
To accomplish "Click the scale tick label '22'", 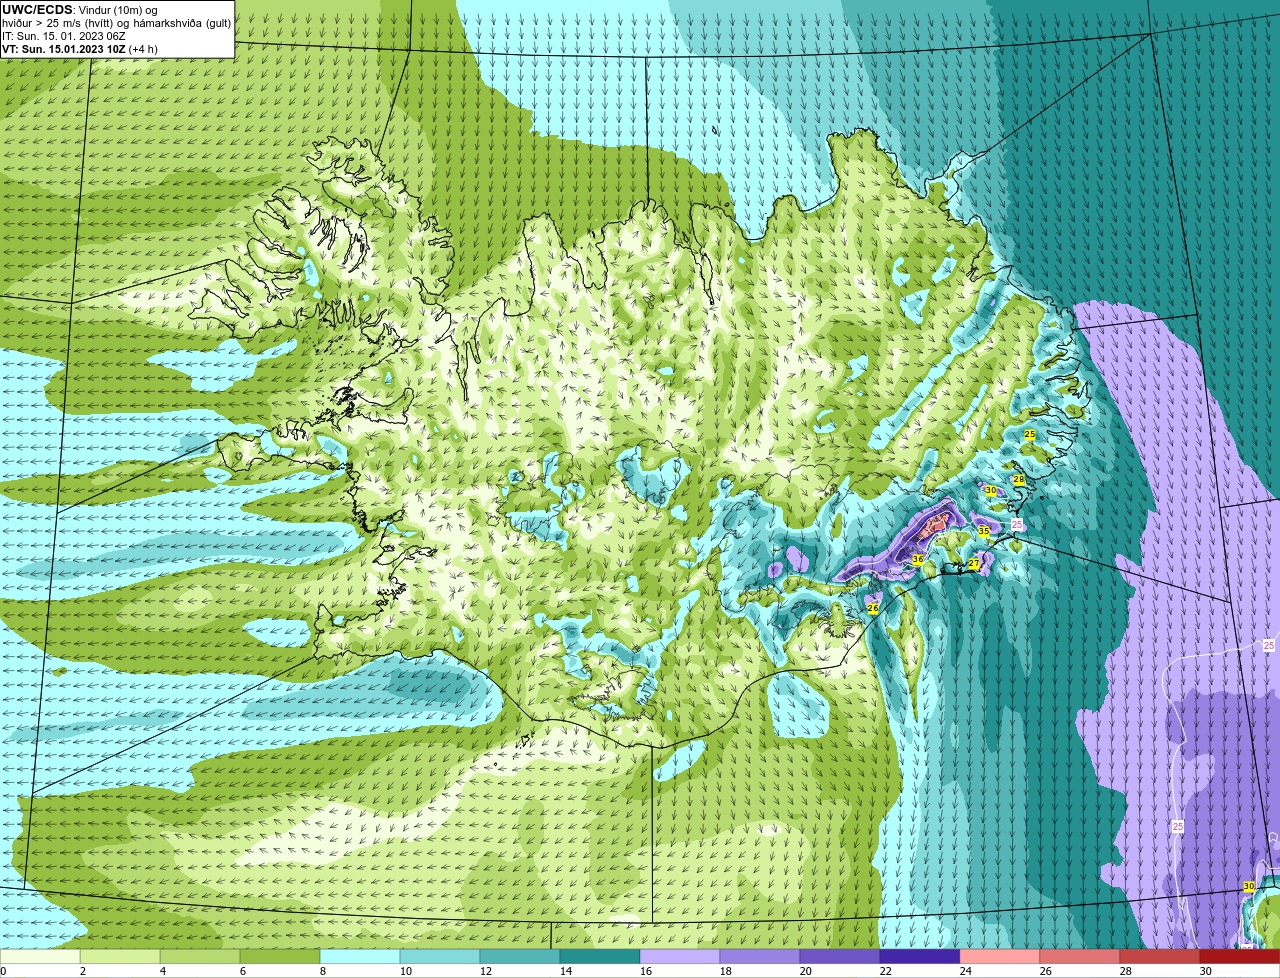I will (885, 971).
